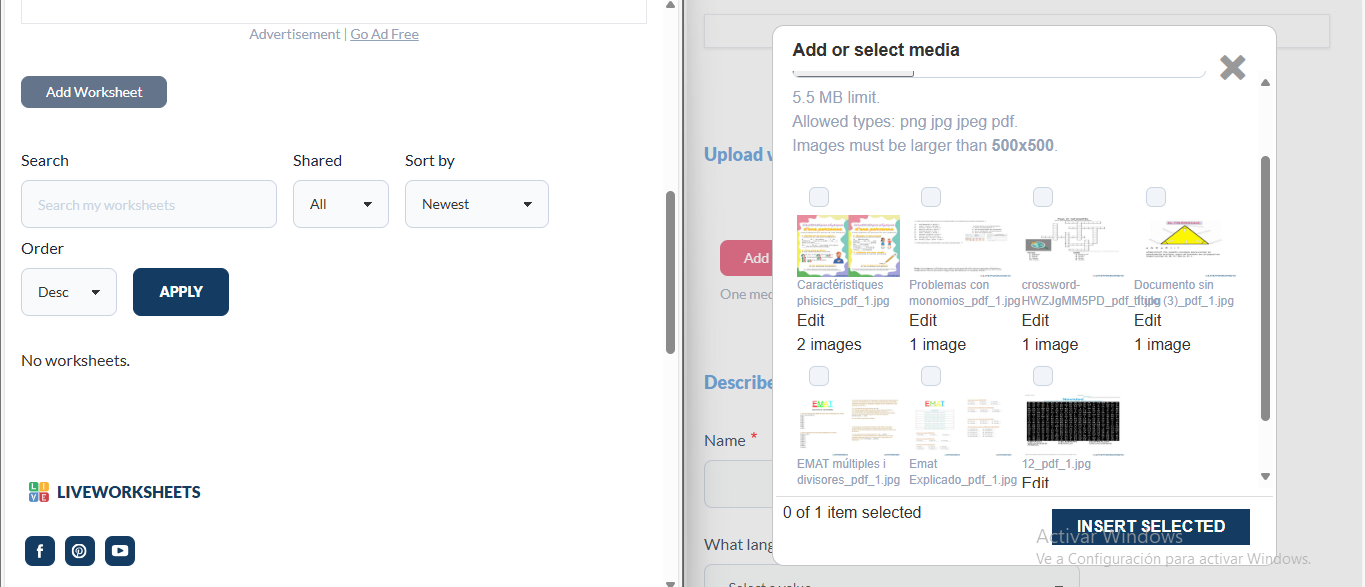Open the Pinterest social icon

tap(80, 551)
